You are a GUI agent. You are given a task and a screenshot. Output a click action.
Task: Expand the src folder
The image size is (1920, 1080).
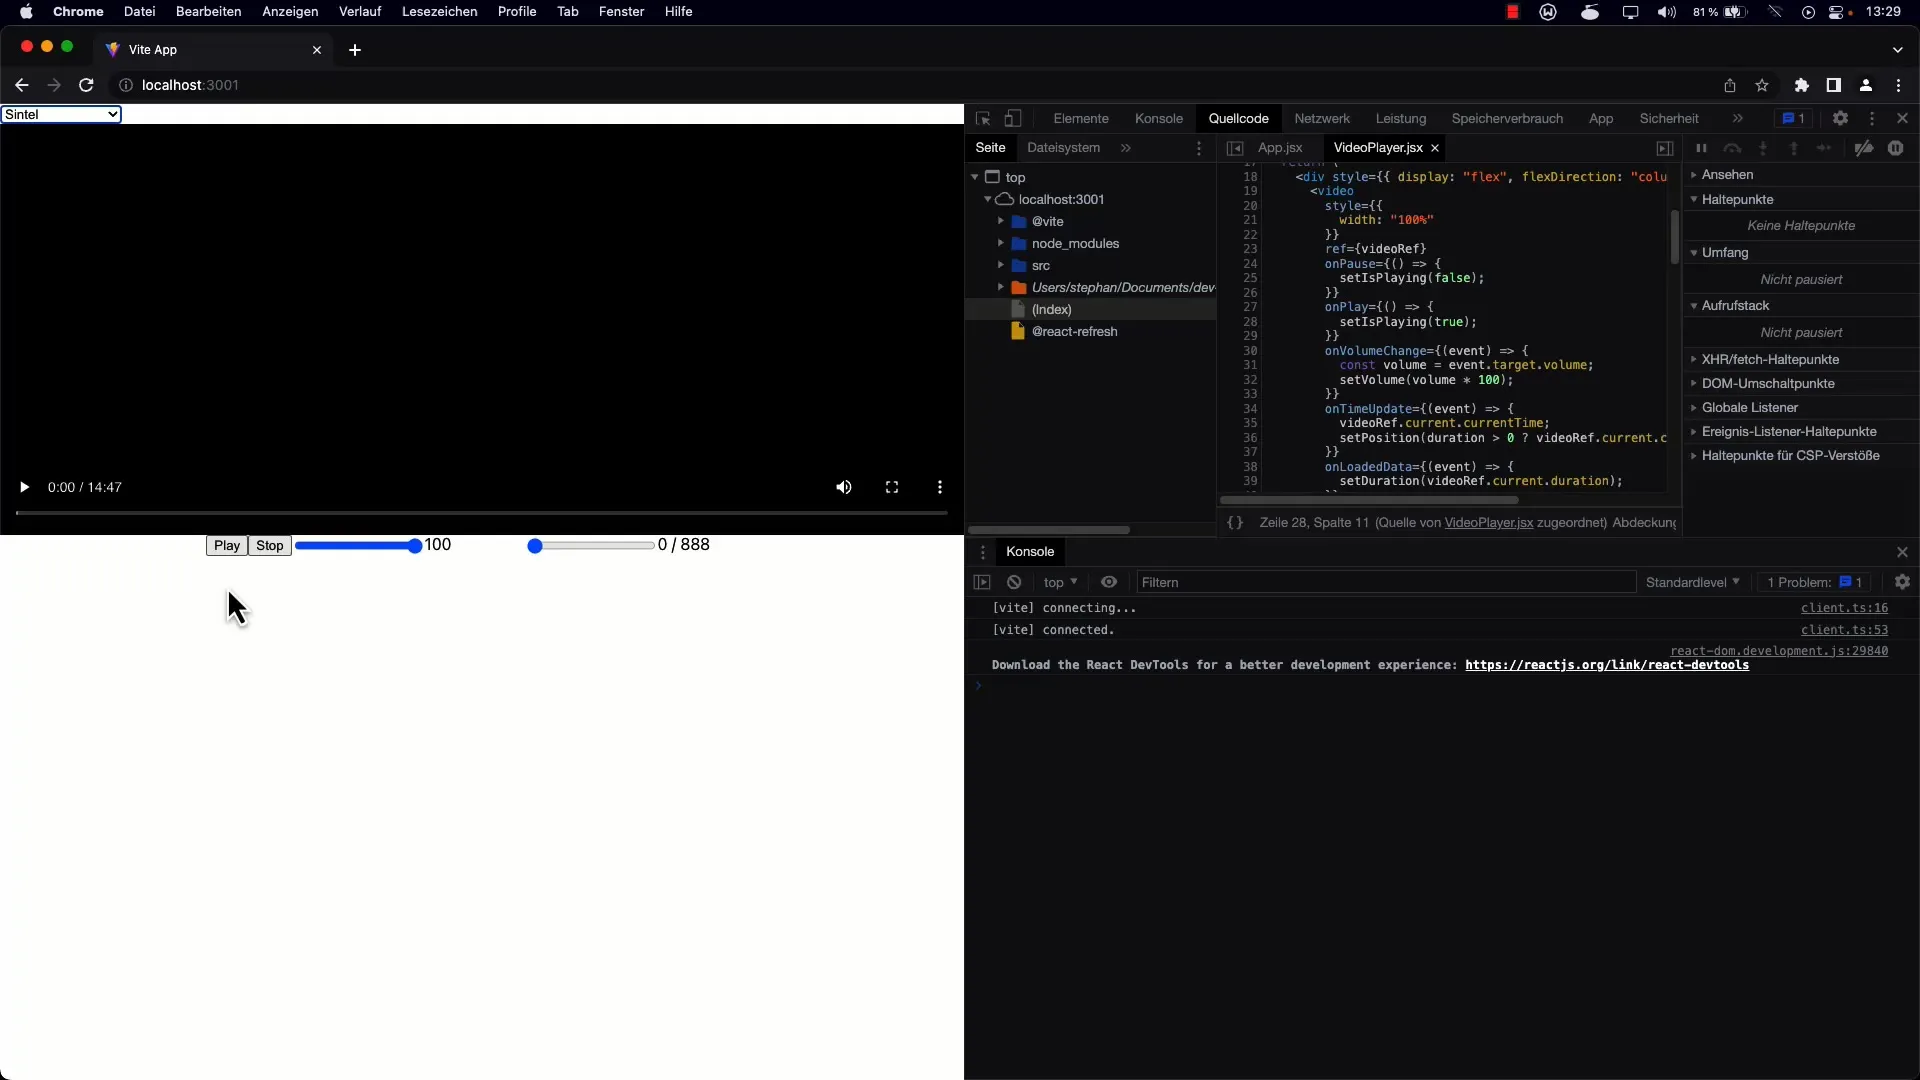[x=1001, y=265]
